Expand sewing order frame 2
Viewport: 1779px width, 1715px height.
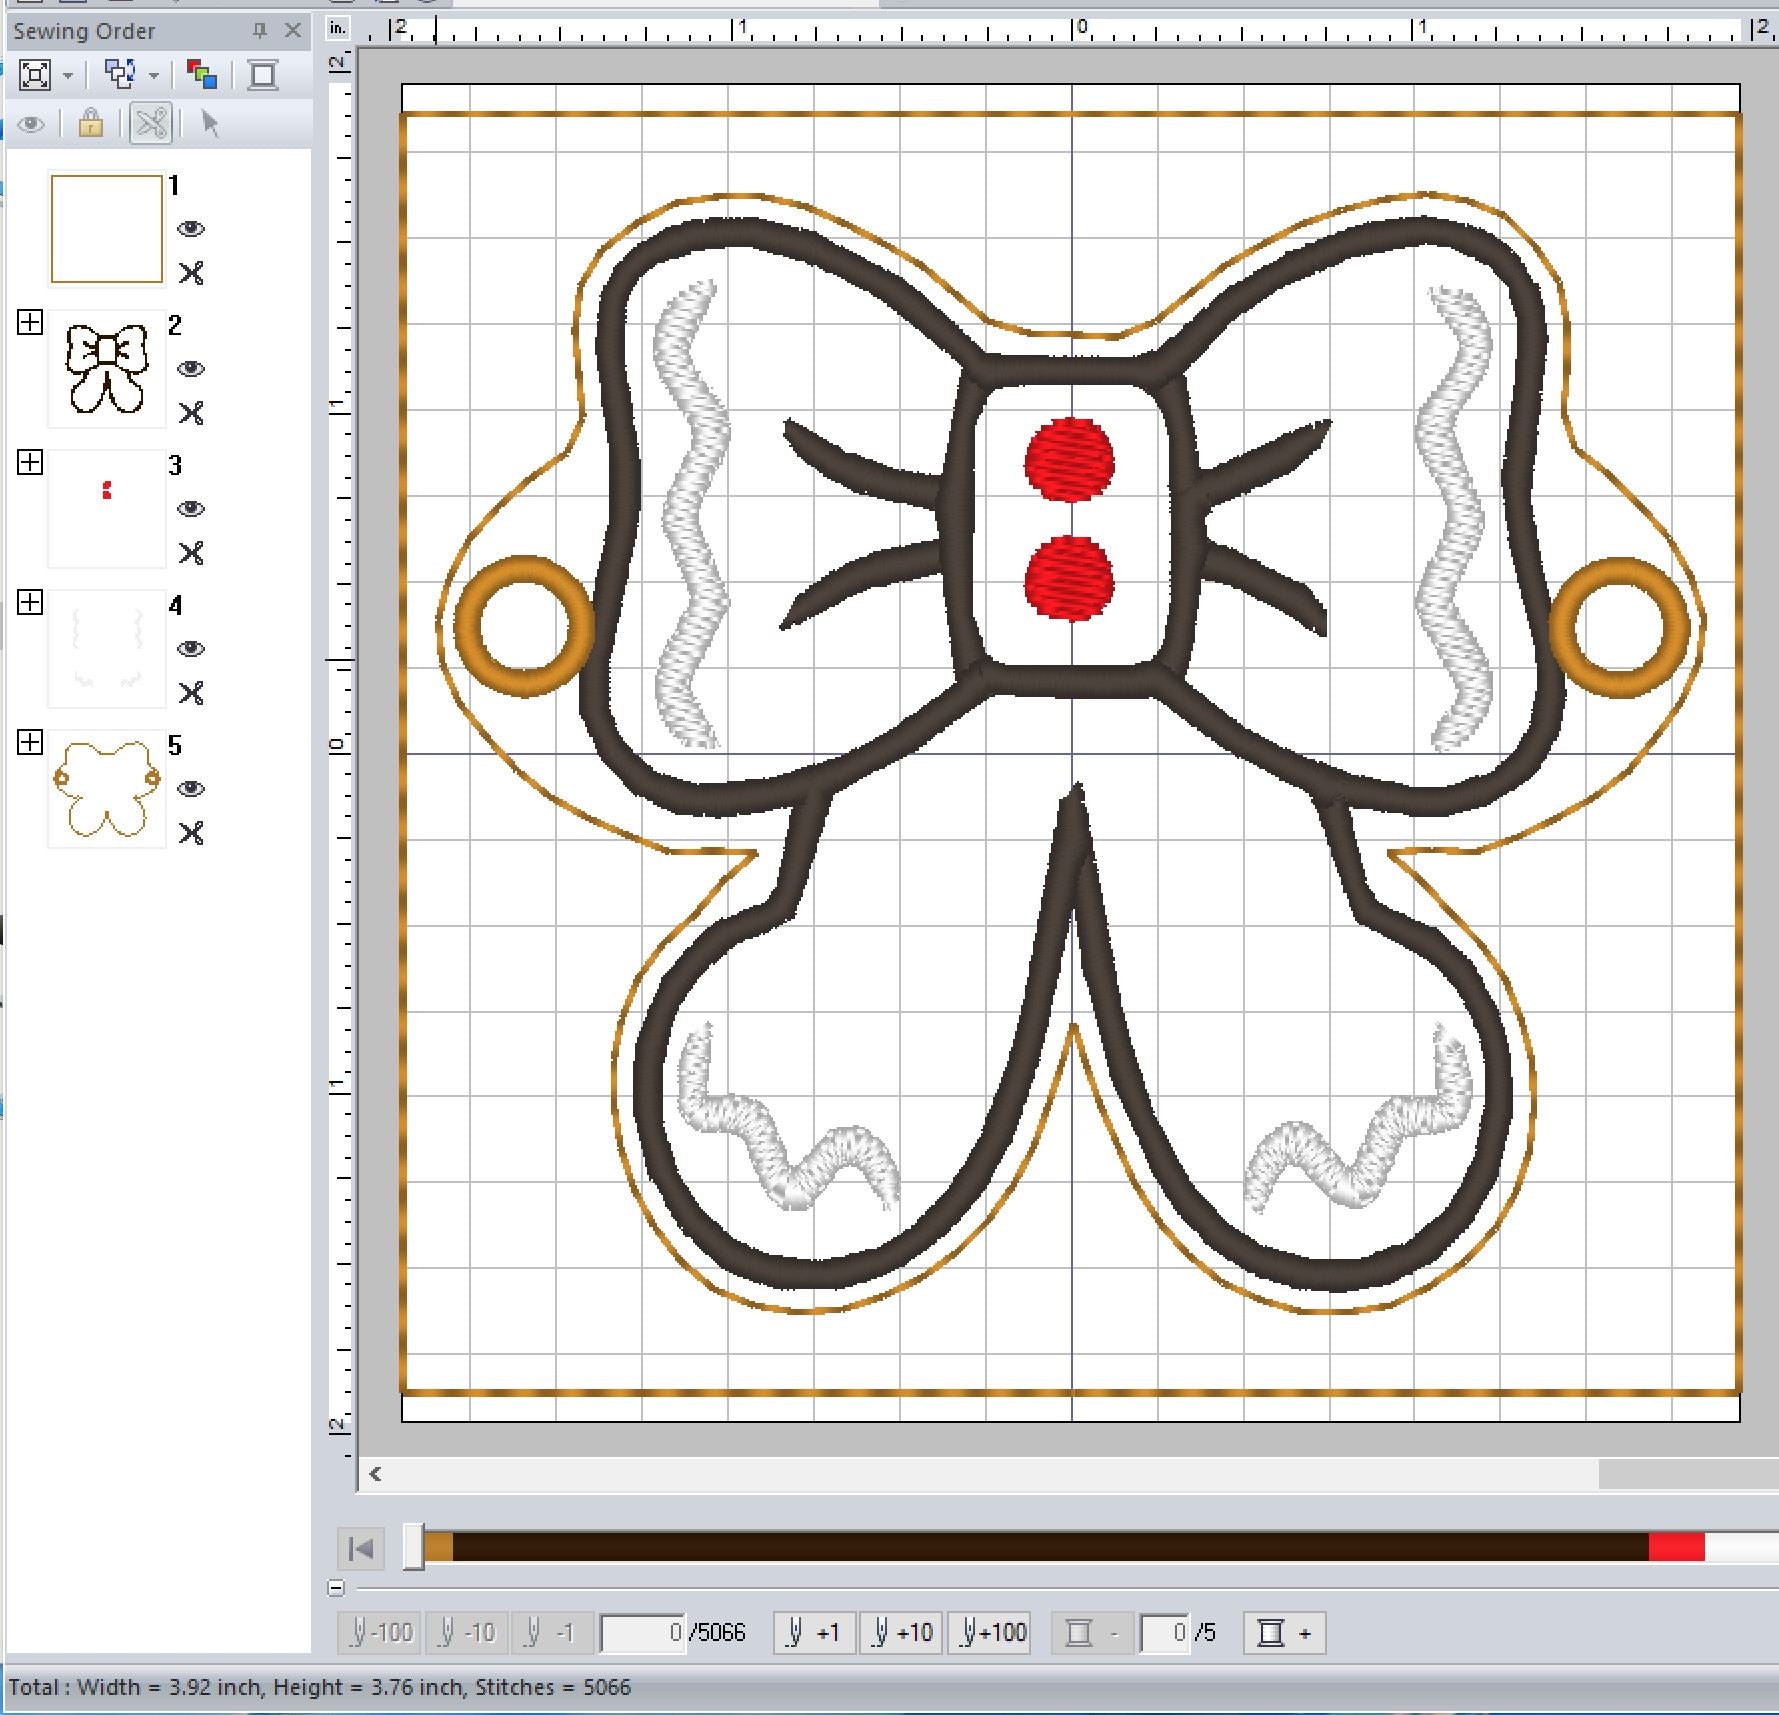pos(30,322)
